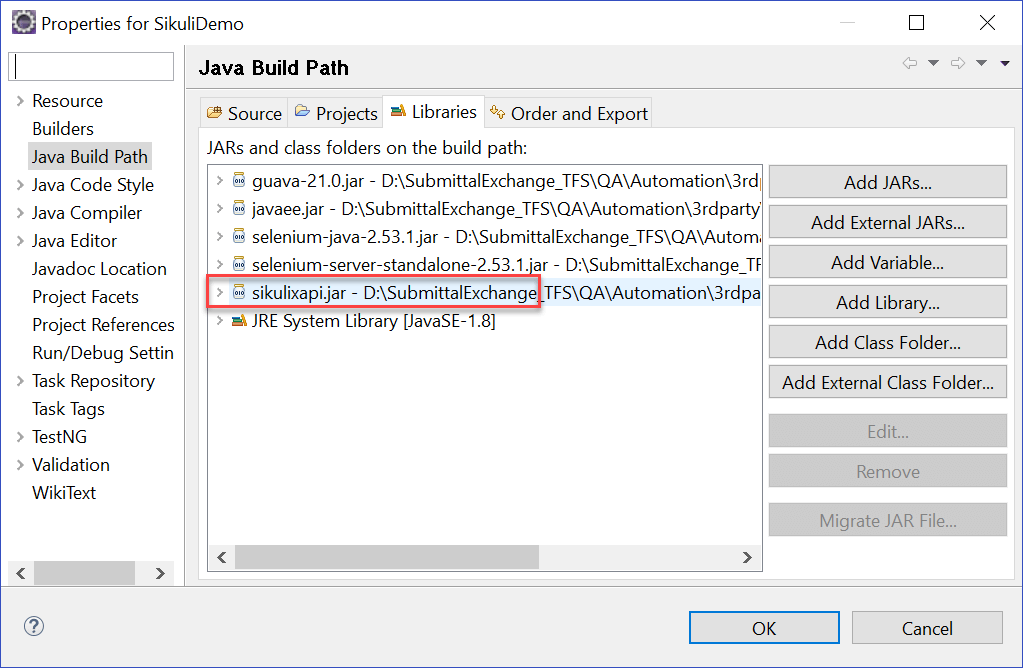The width and height of the screenshot is (1023, 668).
Task: Click the help question mark icon
Action: [x=34, y=627]
